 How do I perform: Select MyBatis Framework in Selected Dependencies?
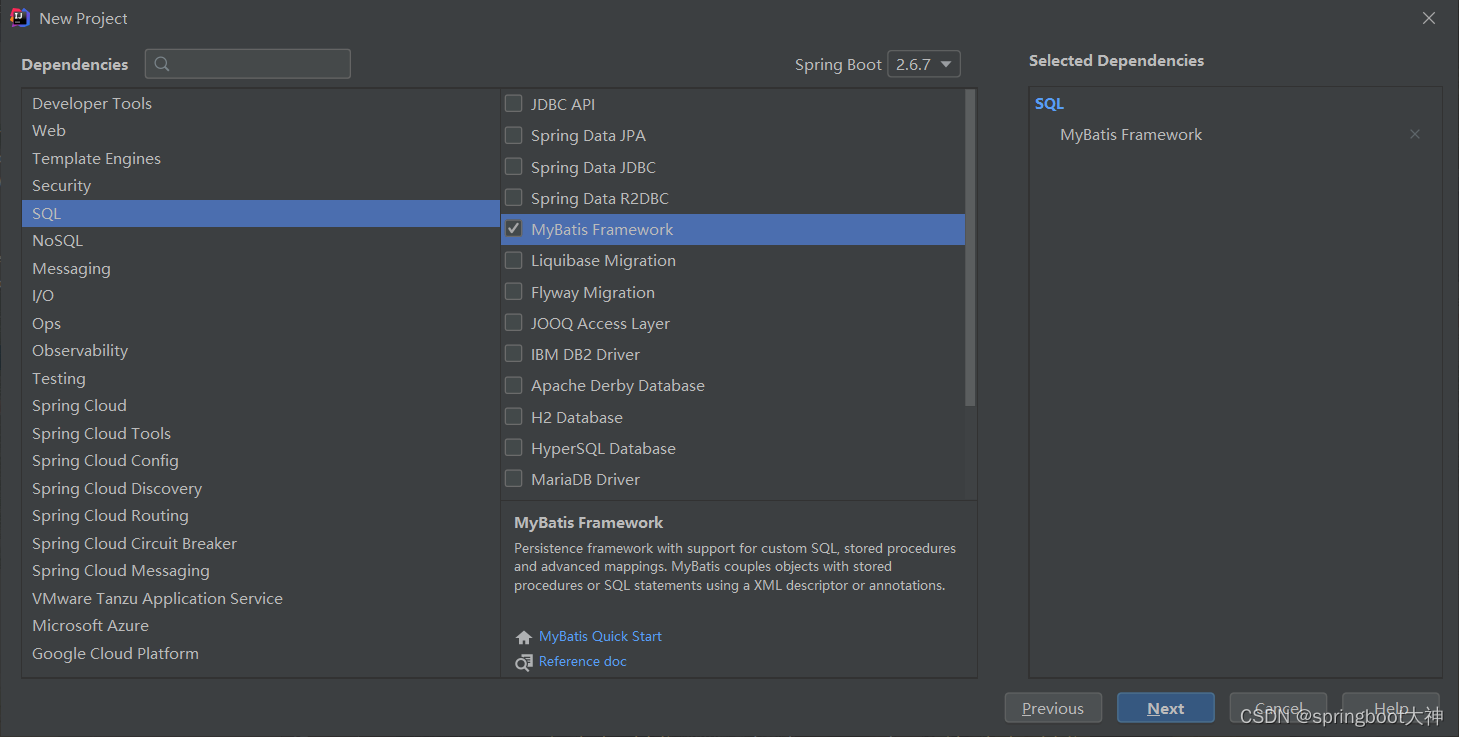1131,134
